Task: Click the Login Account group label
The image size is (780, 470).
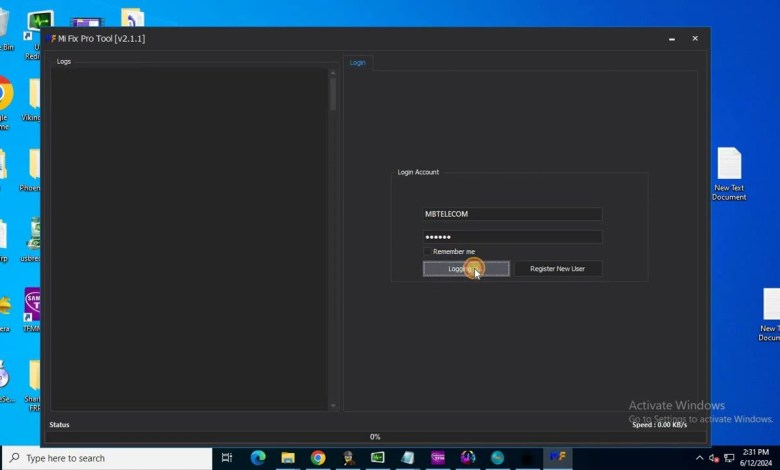Action: [418, 172]
